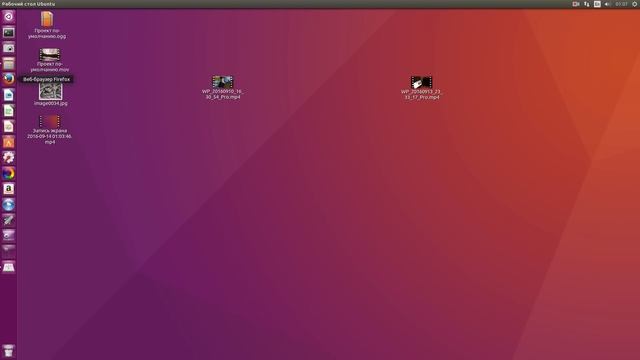The height and width of the screenshot is (360, 640).
Task: Open LibreOffice Calc from the launcher
Action: 9,111
